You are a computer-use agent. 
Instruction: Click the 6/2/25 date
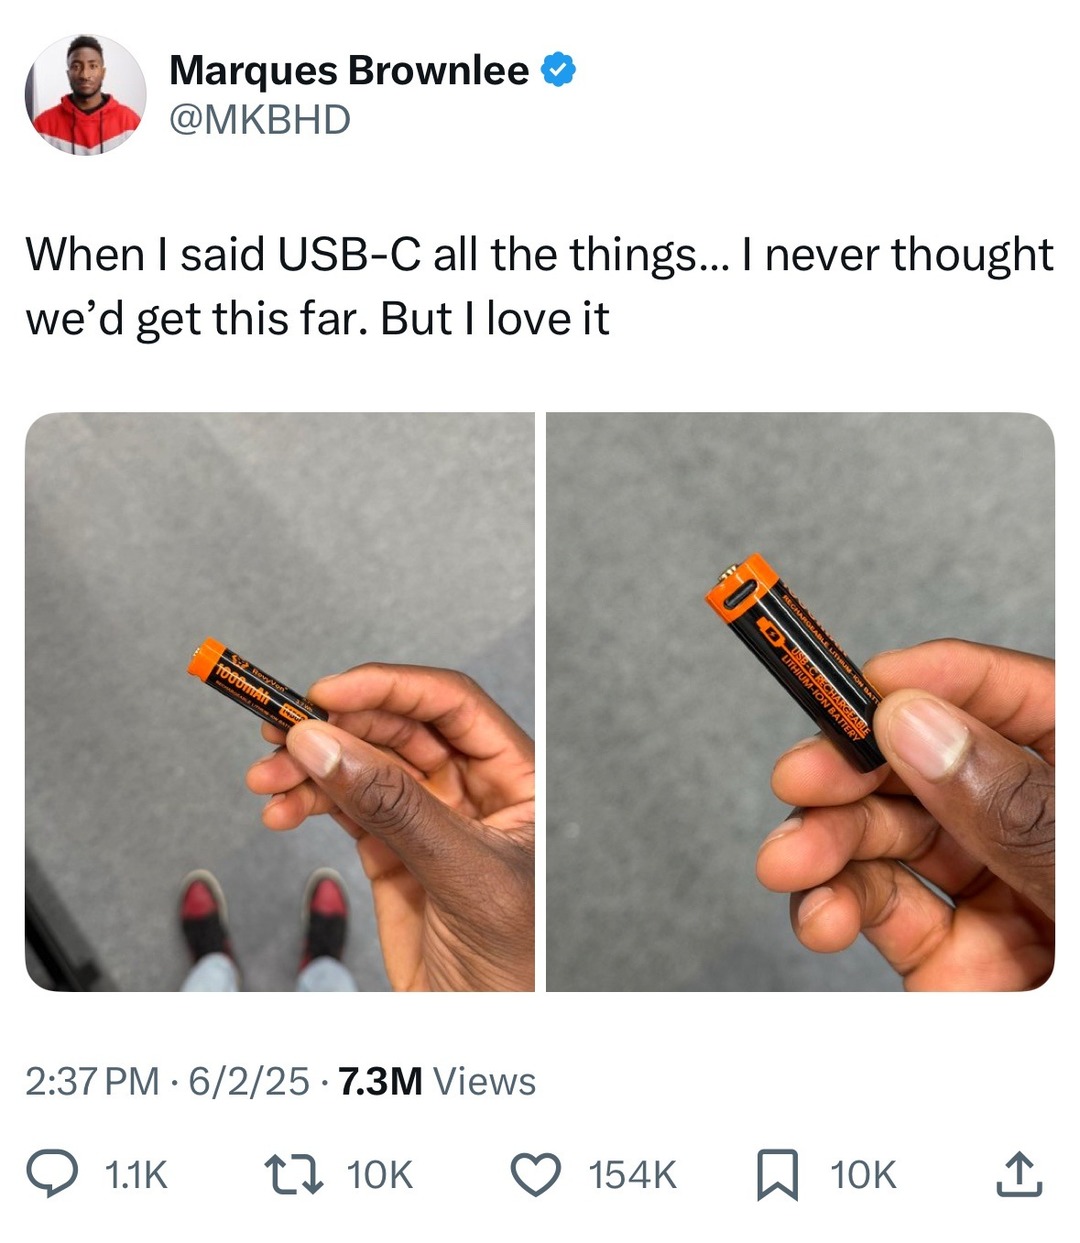pos(248,1081)
